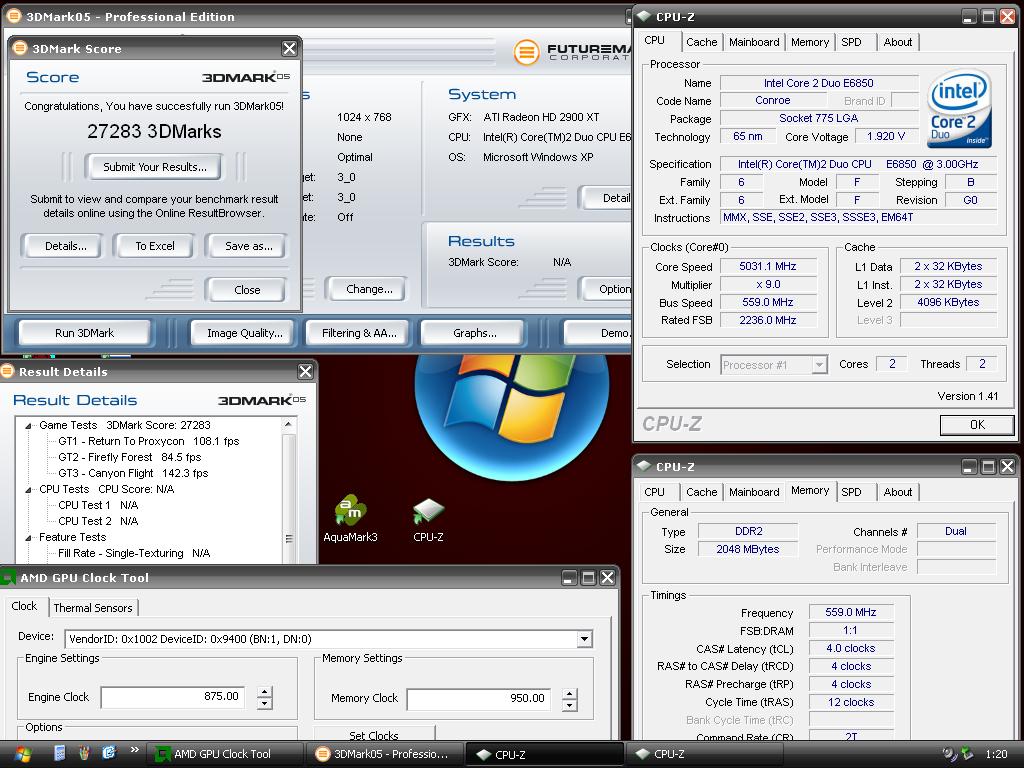Screen dimensions: 1024x768
Task: Click the first system tray icon
Action: (950, 754)
